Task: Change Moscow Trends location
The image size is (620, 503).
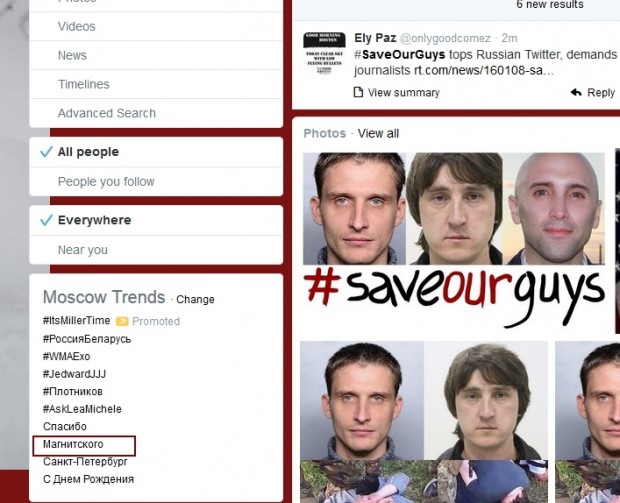Action: click(195, 299)
